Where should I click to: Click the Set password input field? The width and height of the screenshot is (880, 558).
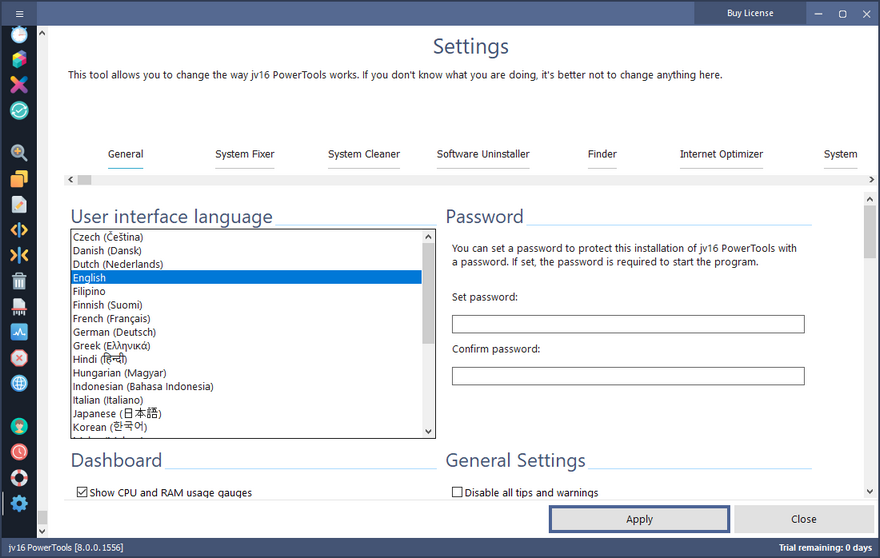pyautogui.click(x=628, y=324)
